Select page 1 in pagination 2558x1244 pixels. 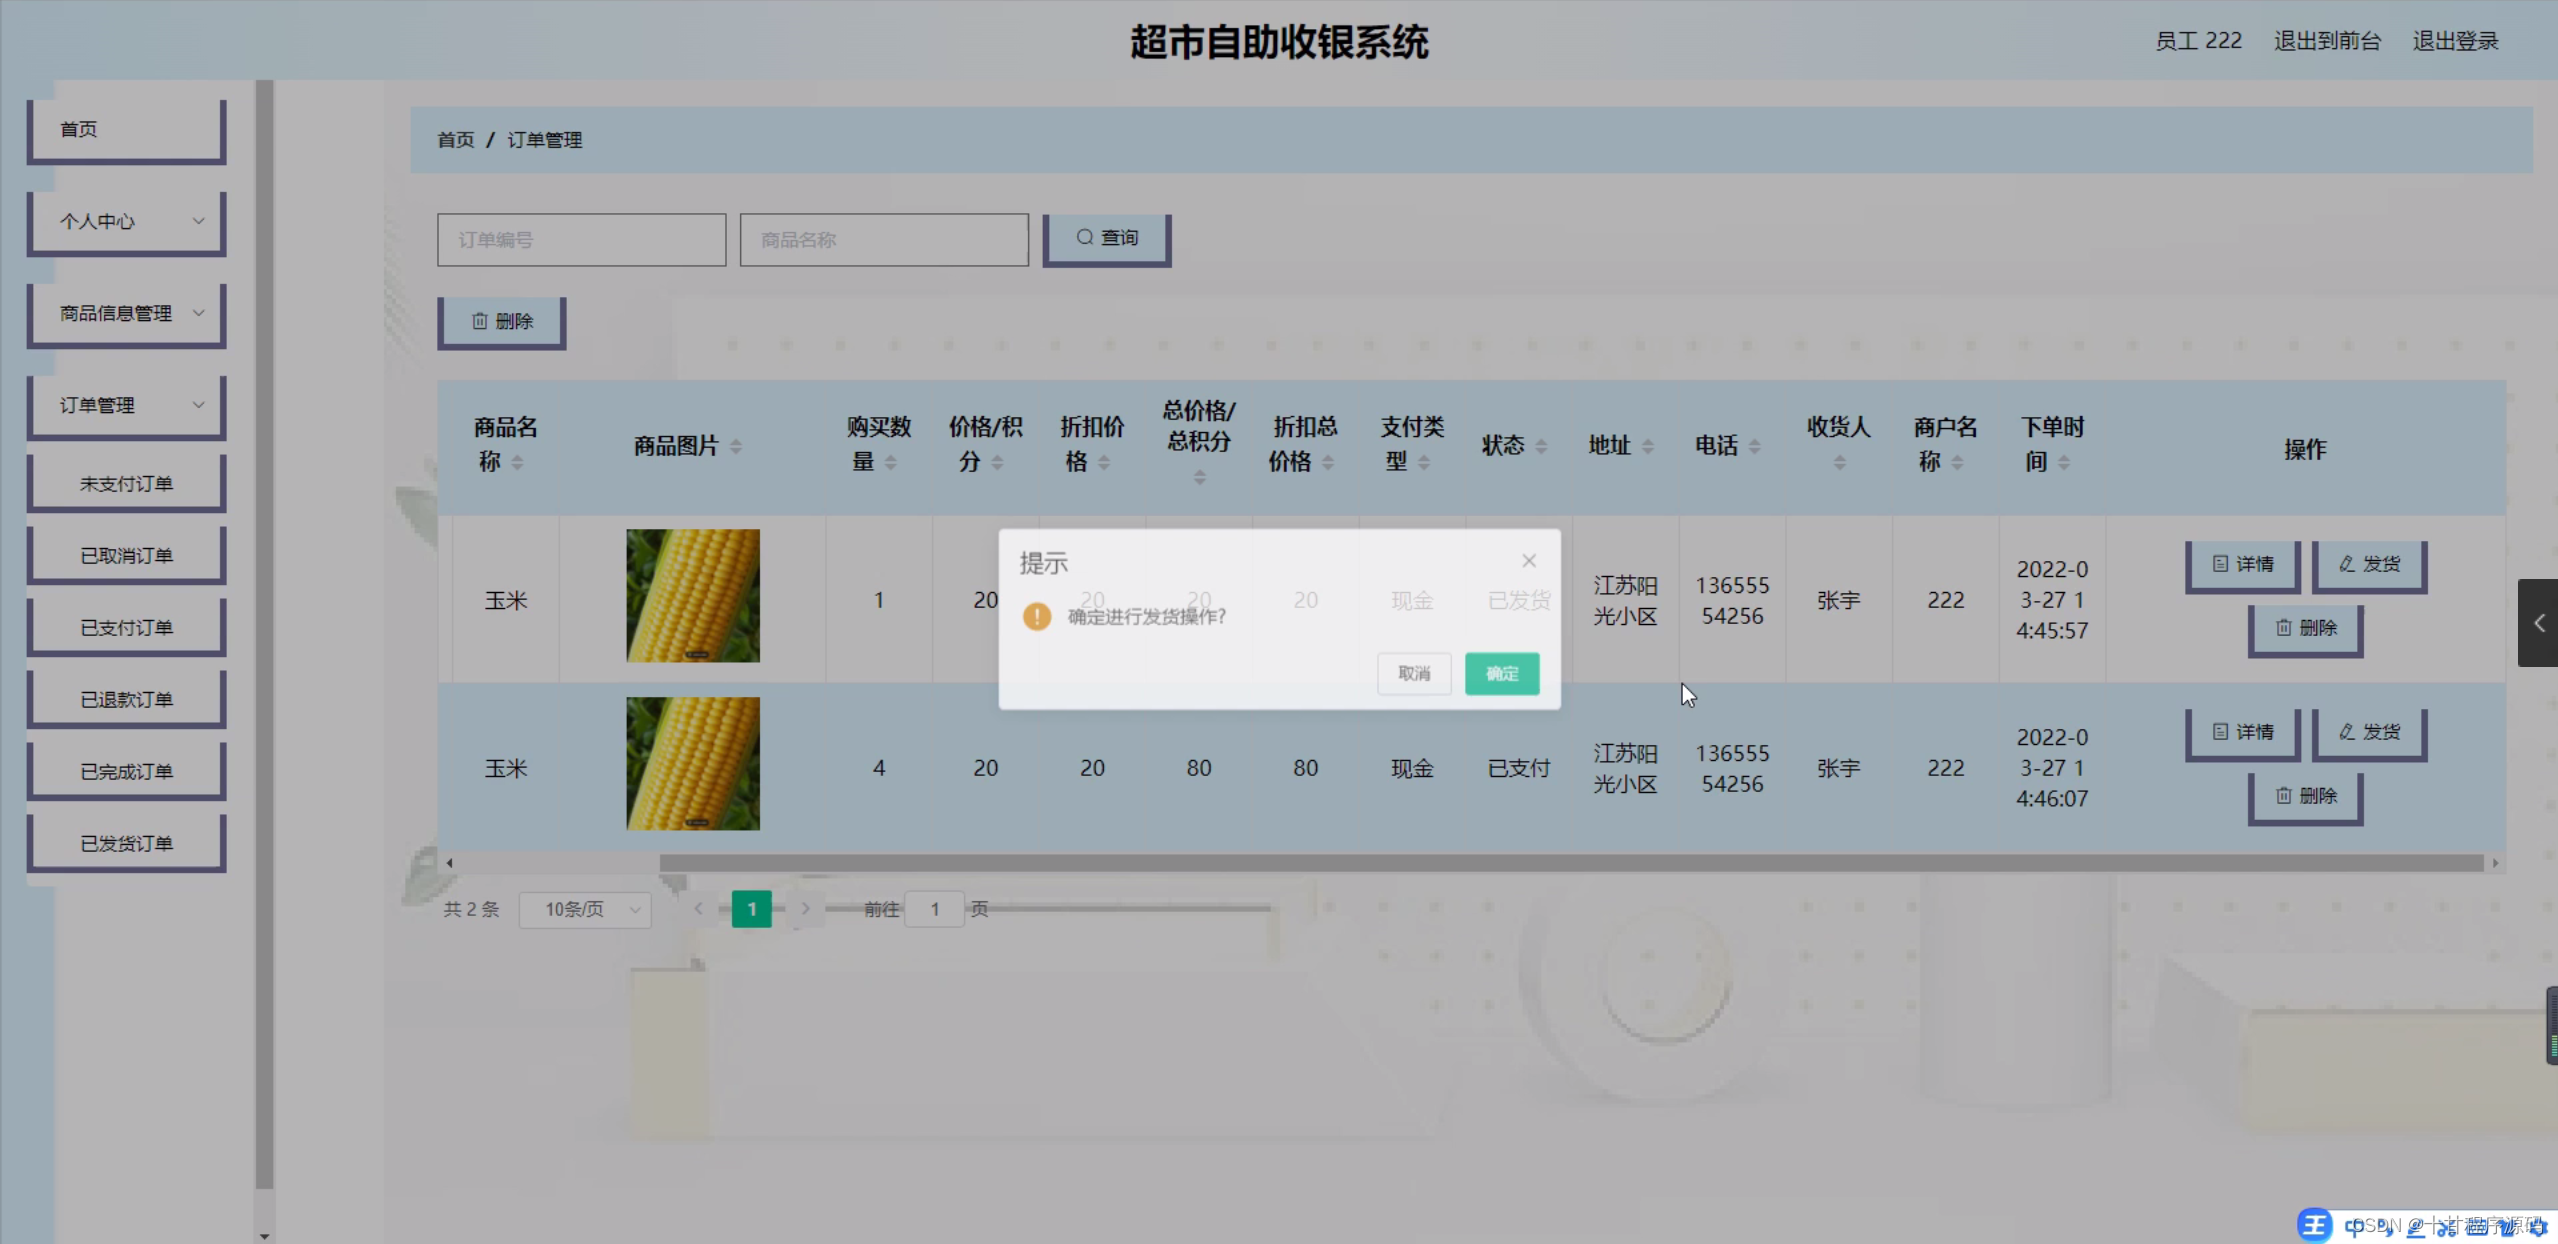pyautogui.click(x=752, y=909)
